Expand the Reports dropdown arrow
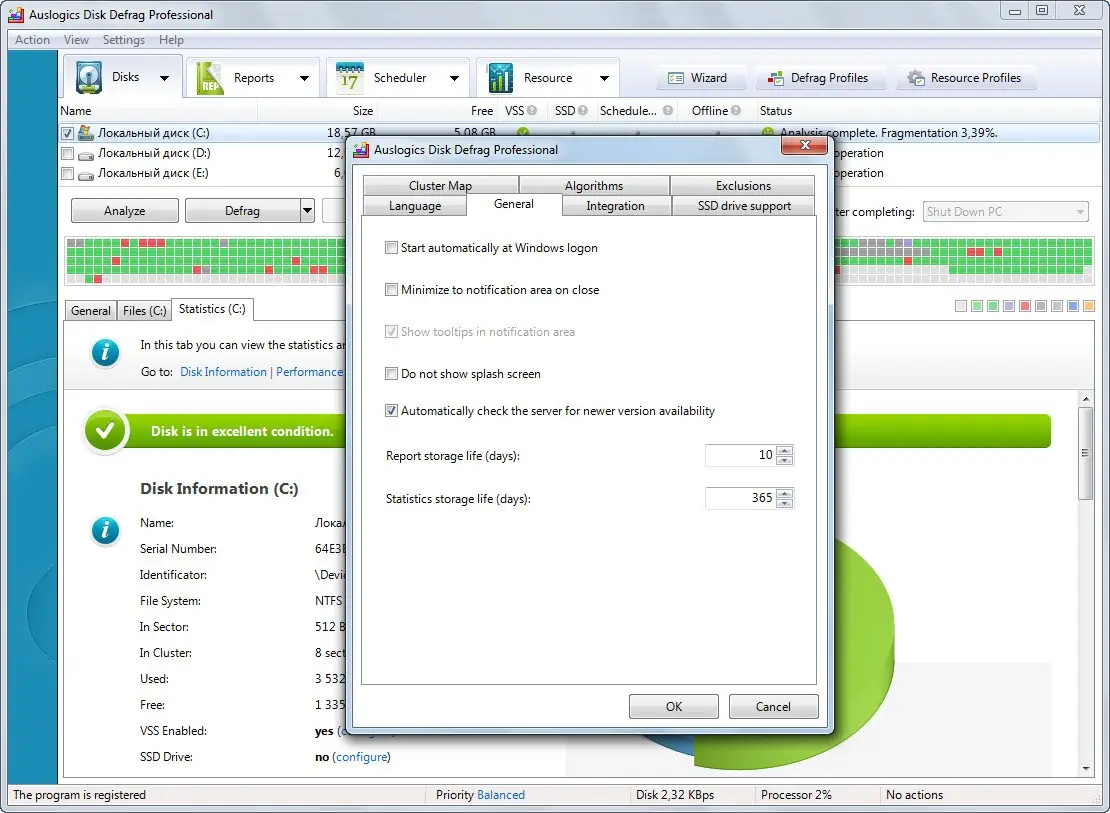Image resolution: width=1110 pixels, height=813 pixels. pyautogui.click(x=304, y=78)
